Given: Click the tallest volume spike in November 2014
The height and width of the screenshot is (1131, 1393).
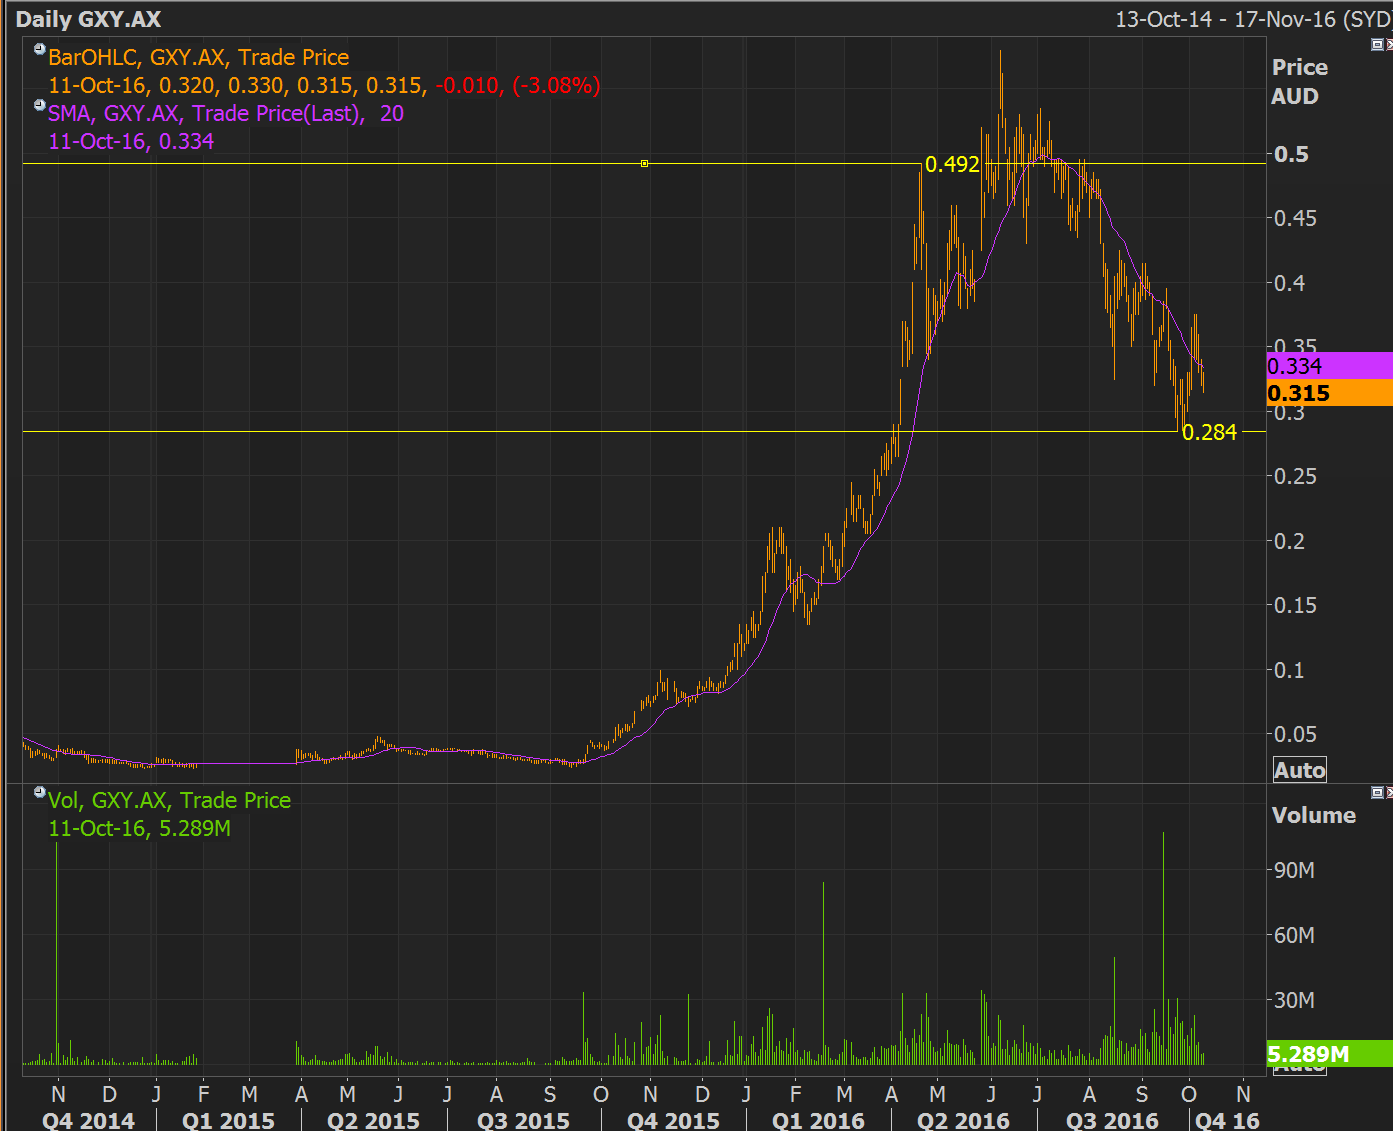Looking at the screenshot, I should click(x=56, y=953).
